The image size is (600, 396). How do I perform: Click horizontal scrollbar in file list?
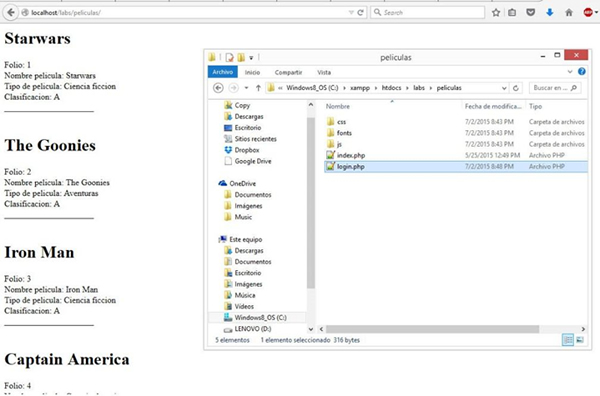point(432,329)
